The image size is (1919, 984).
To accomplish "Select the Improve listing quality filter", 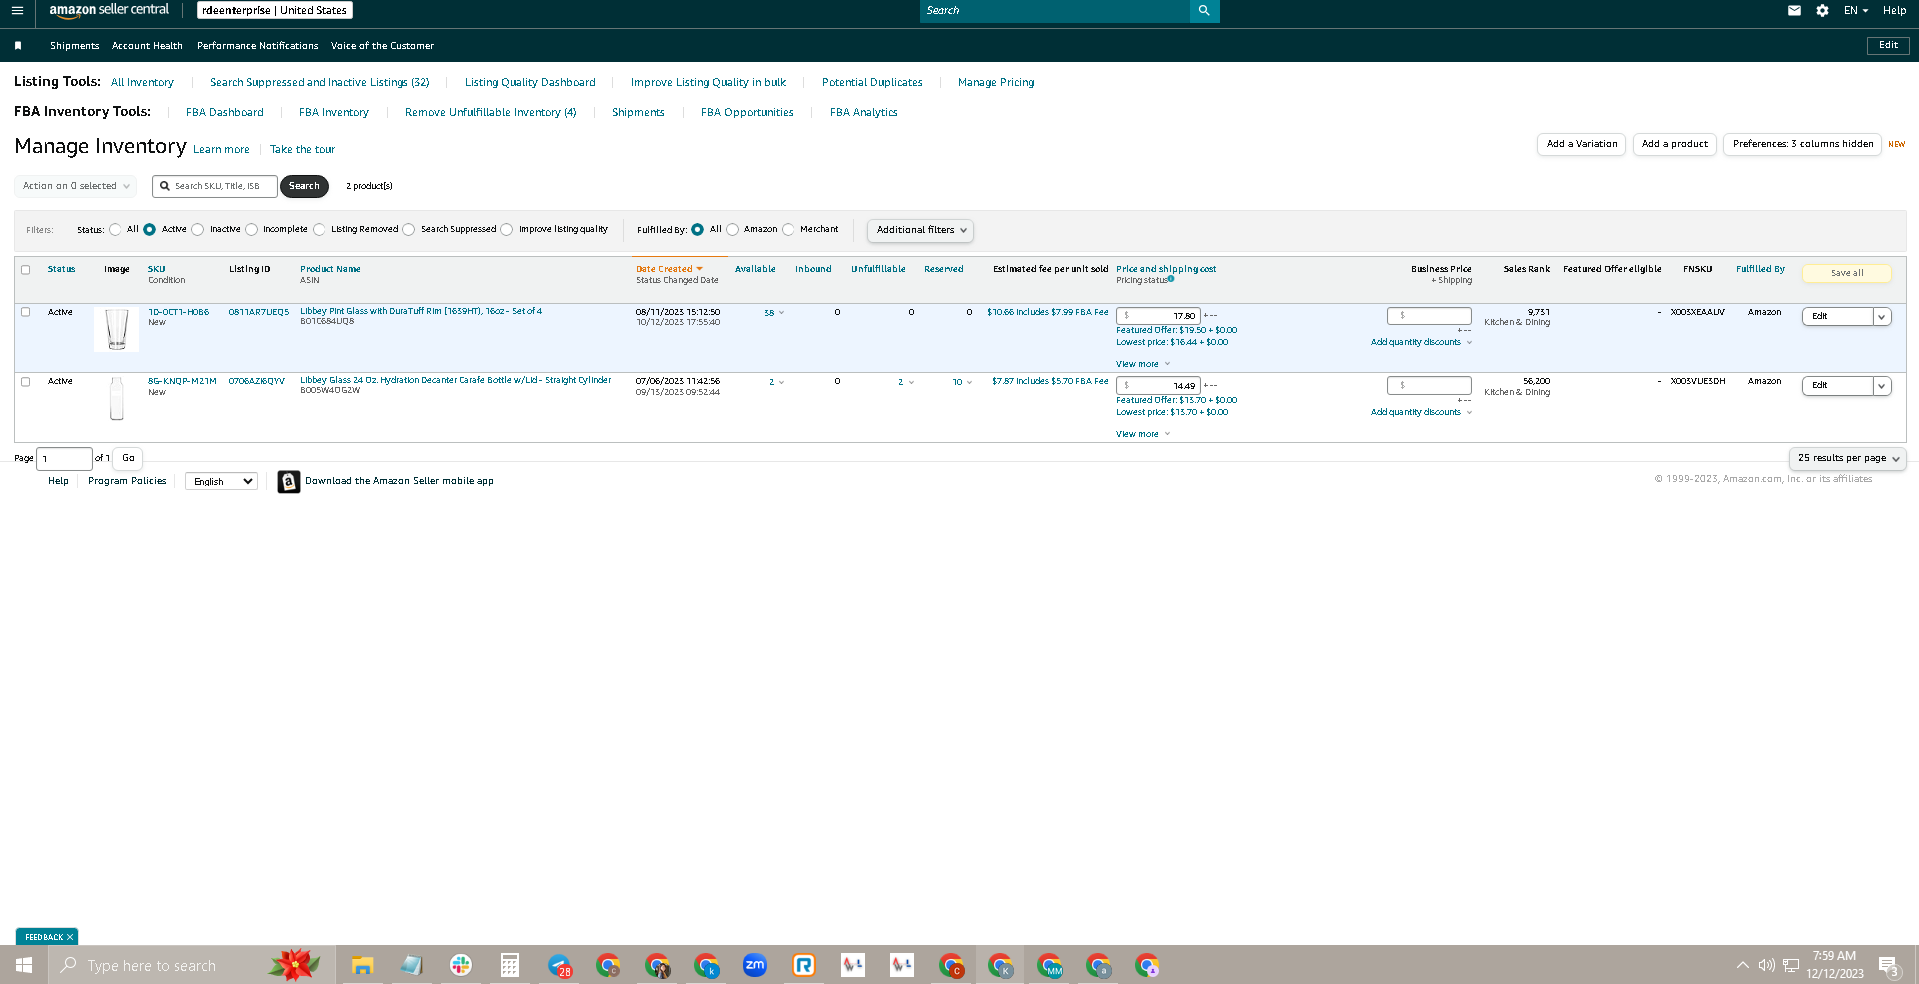I will [507, 230].
